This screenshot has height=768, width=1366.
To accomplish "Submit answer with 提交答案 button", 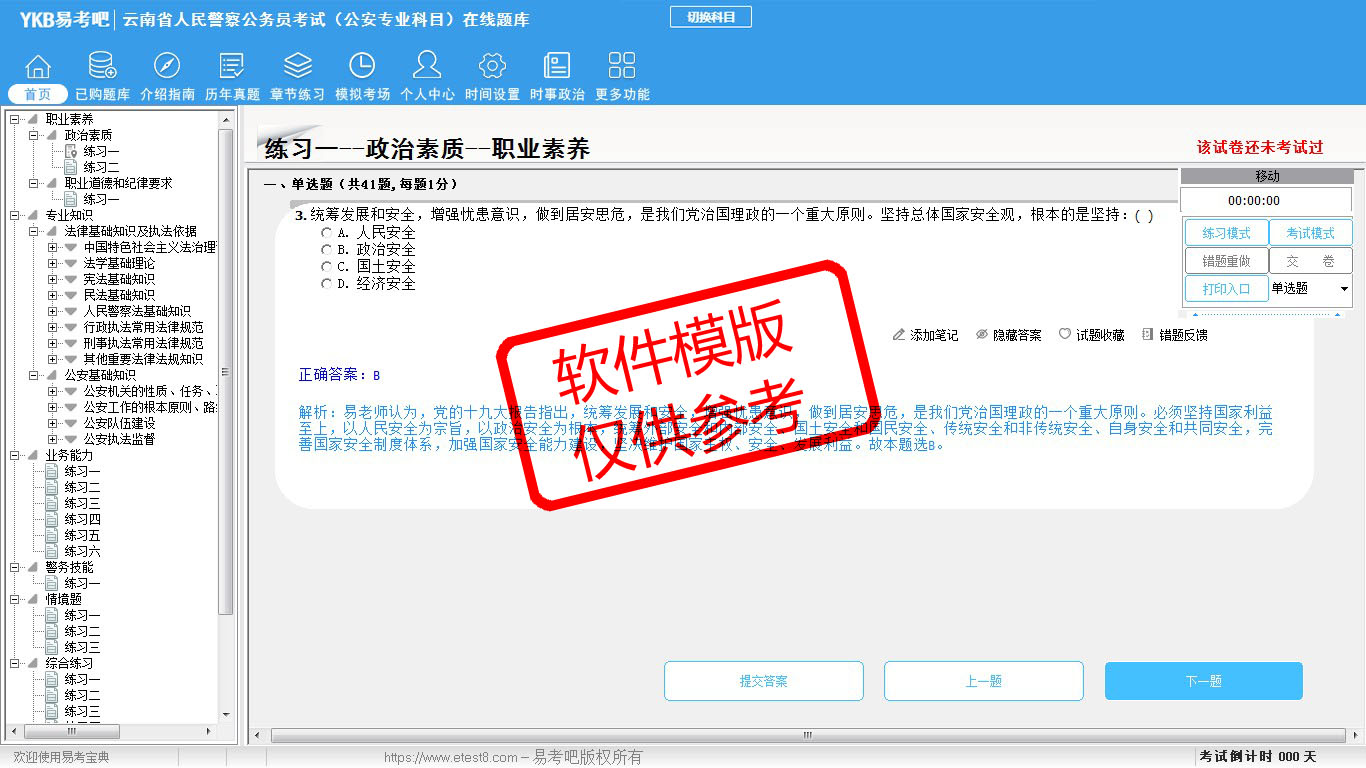I will pos(764,681).
